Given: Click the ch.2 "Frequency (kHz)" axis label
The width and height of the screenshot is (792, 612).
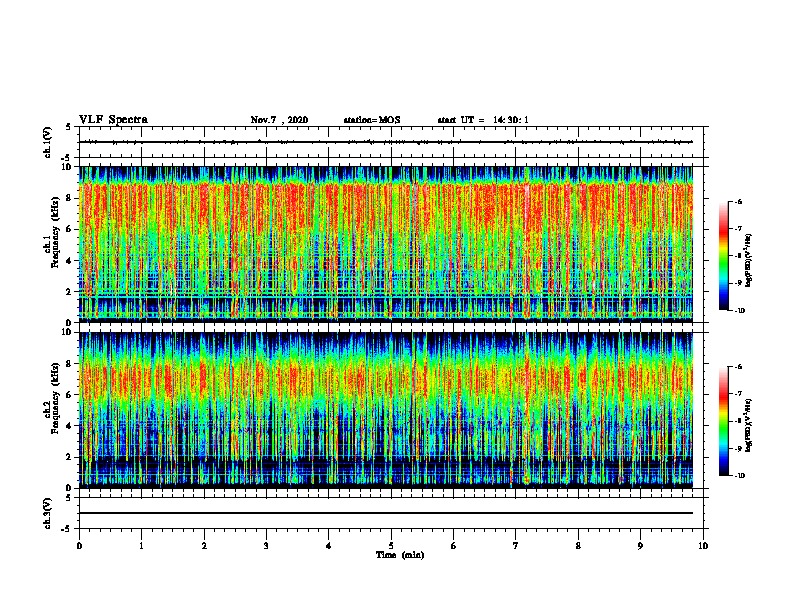Looking at the screenshot, I should pos(55,398).
